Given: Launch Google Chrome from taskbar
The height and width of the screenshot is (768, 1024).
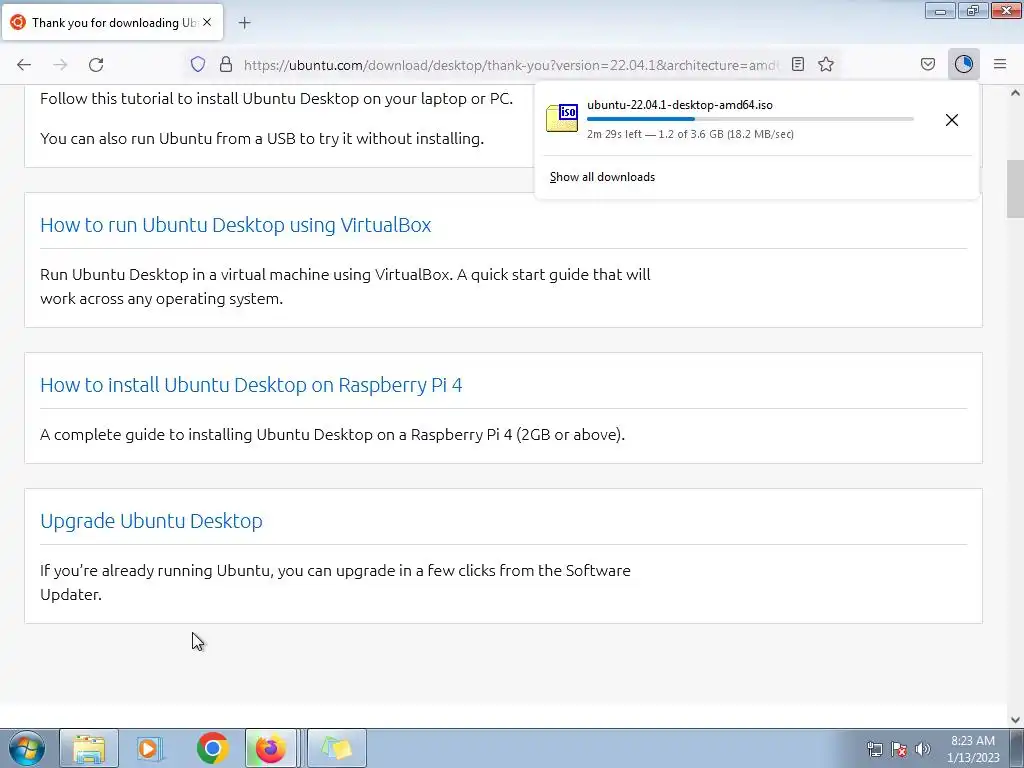Looking at the screenshot, I should (212, 748).
